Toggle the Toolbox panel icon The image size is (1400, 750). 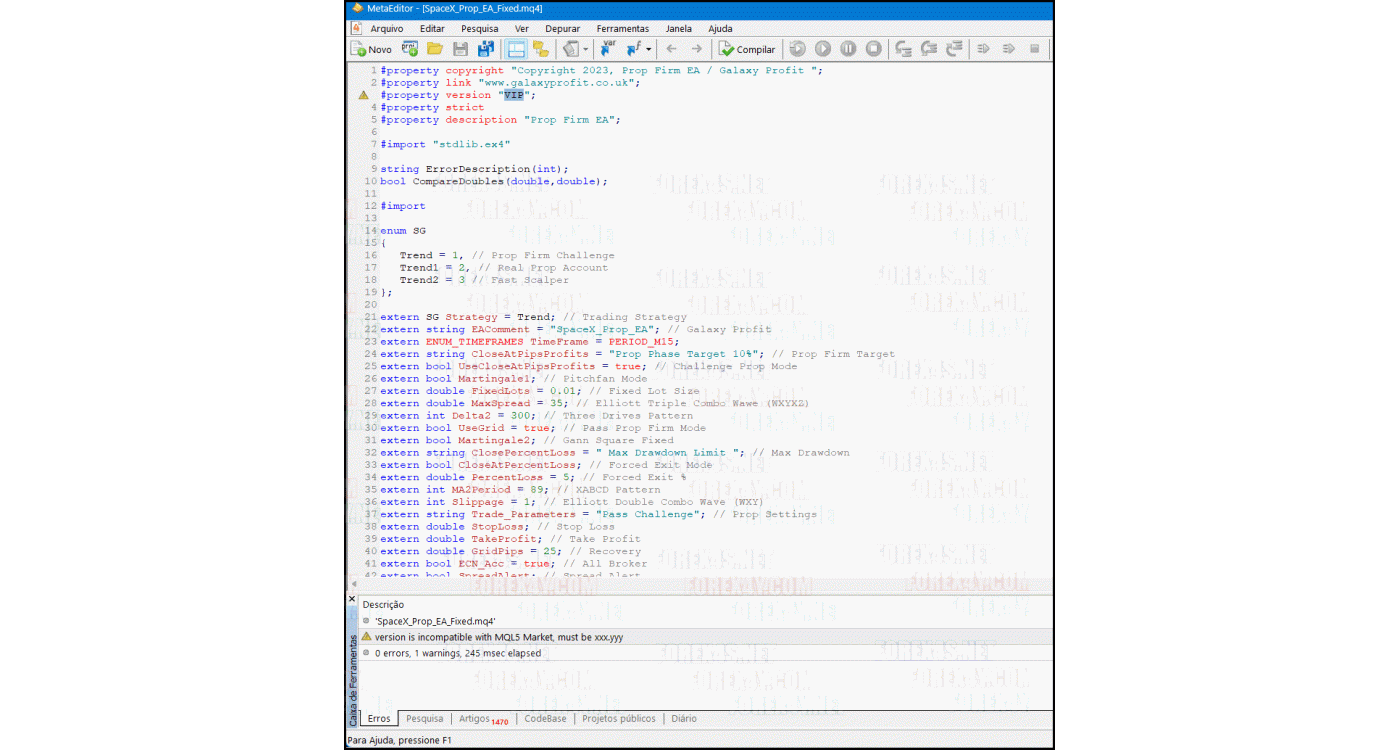541,49
